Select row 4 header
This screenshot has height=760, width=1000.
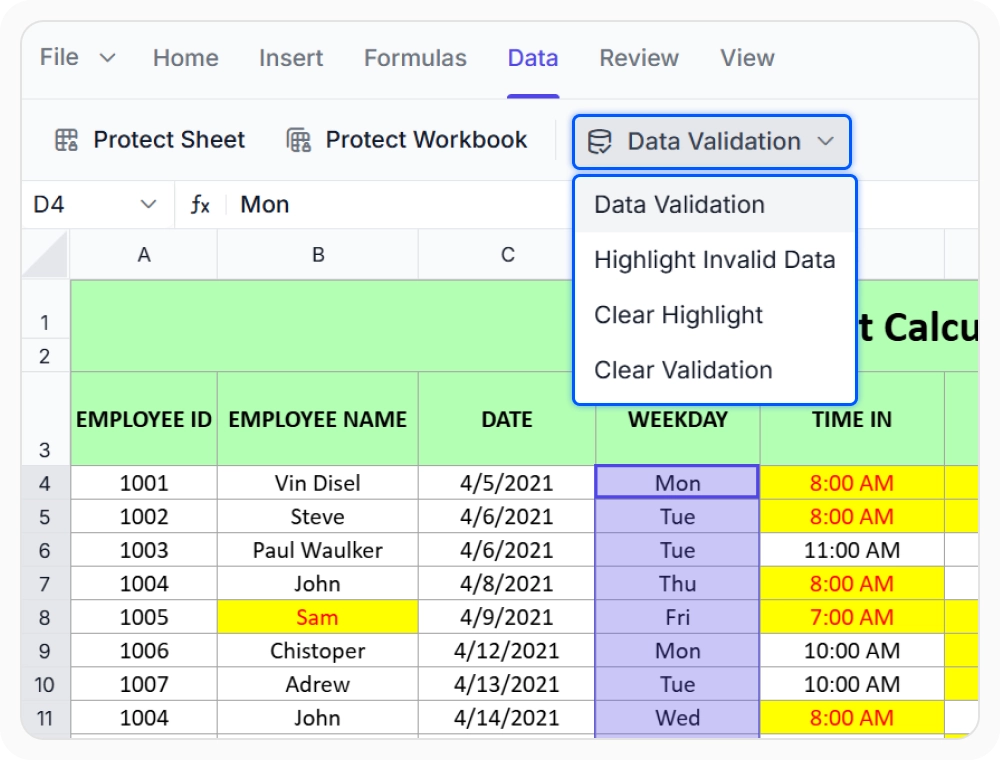(45, 483)
